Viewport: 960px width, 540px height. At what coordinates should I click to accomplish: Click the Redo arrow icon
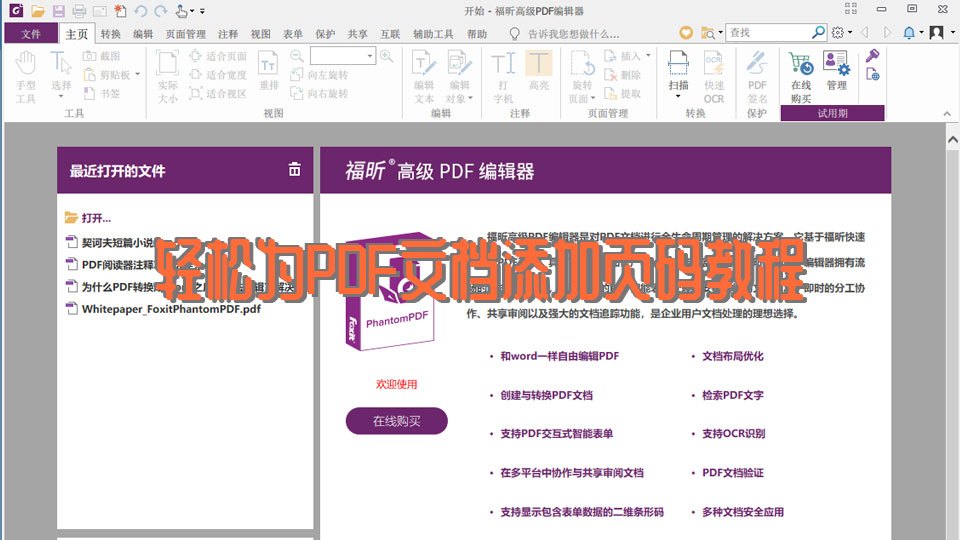(x=160, y=11)
